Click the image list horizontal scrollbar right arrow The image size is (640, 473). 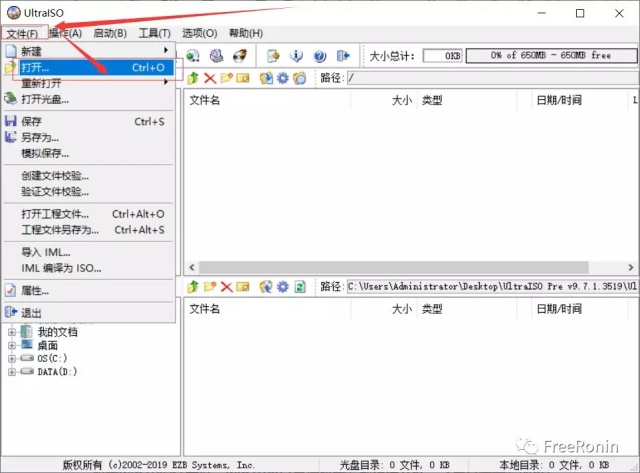point(631,267)
